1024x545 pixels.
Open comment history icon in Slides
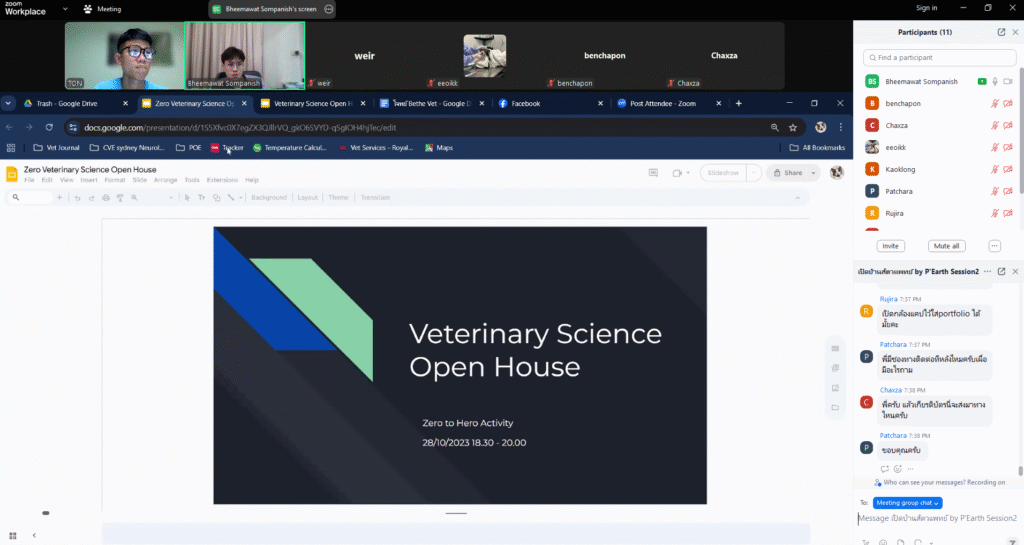click(653, 173)
